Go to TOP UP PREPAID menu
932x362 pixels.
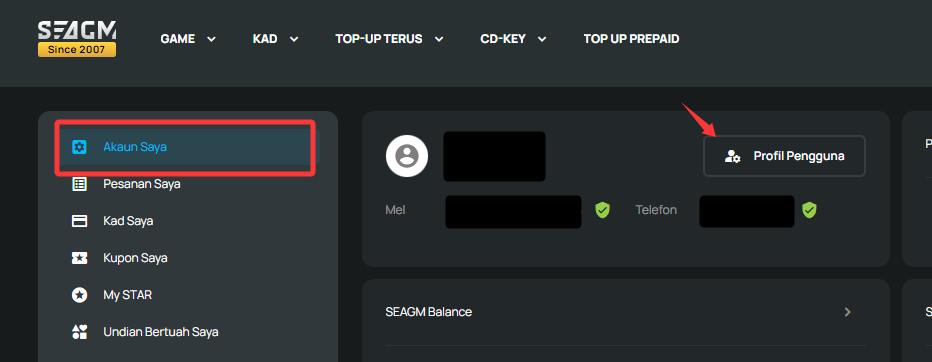click(x=631, y=39)
